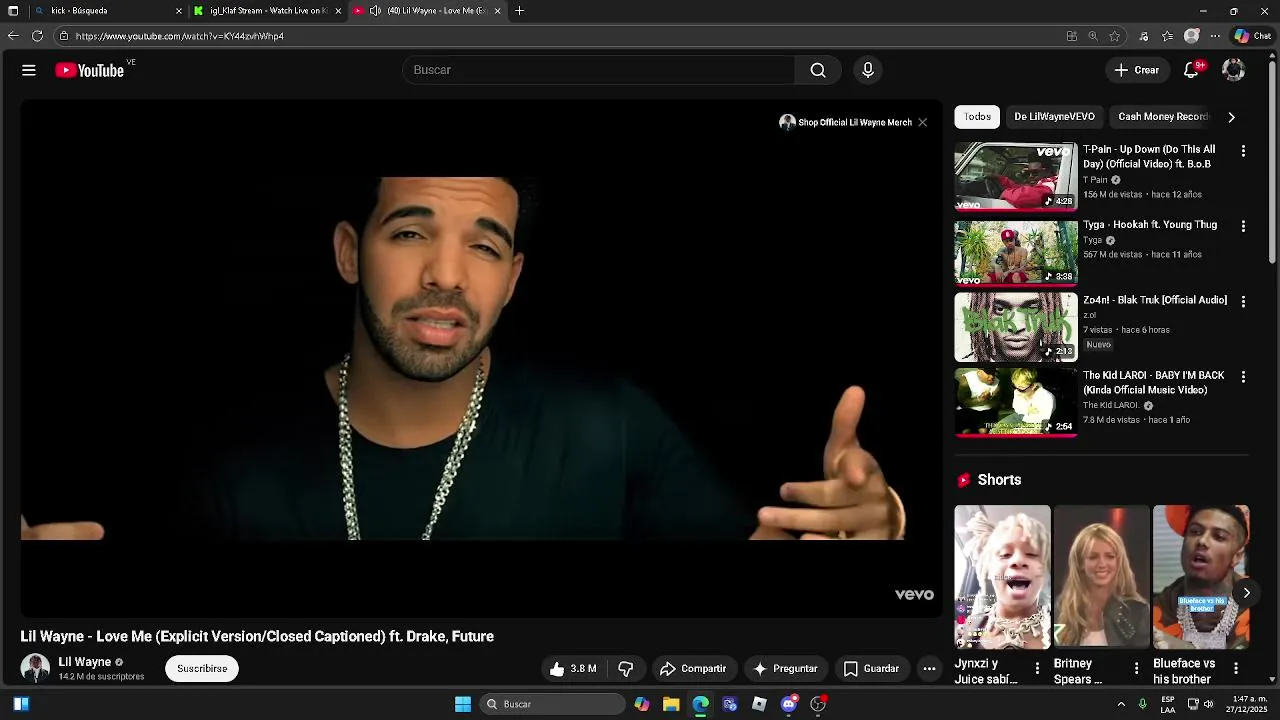The width and height of the screenshot is (1280, 720).
Task: Reload the current page
Action: 37,36
